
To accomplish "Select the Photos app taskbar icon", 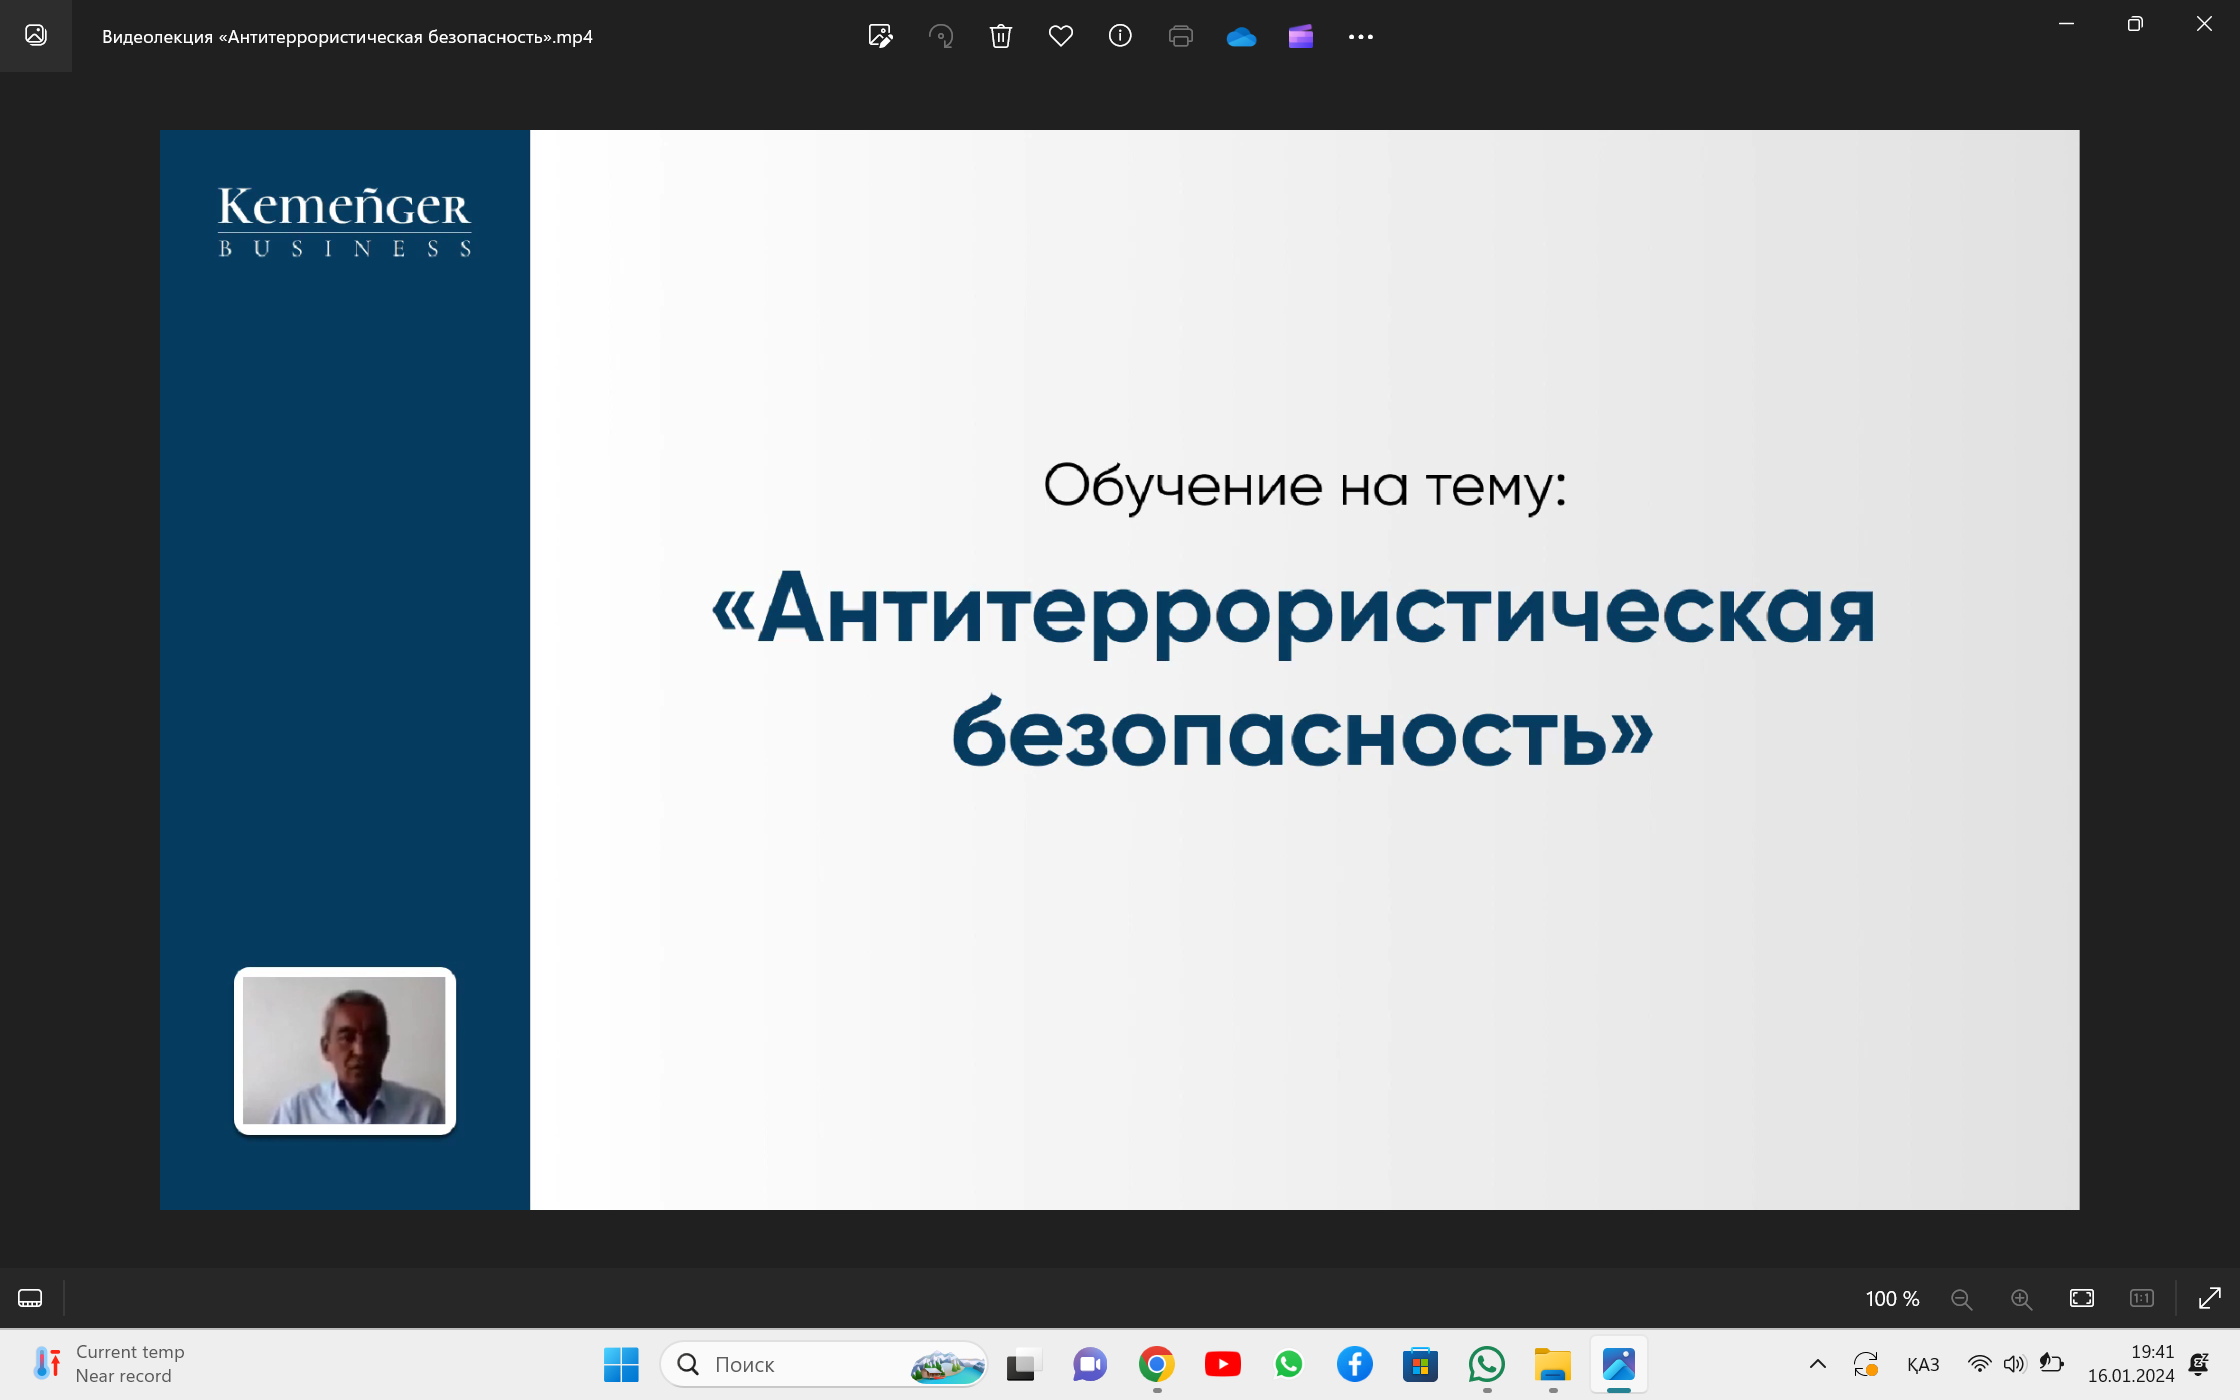I will pos(1619,1364).
